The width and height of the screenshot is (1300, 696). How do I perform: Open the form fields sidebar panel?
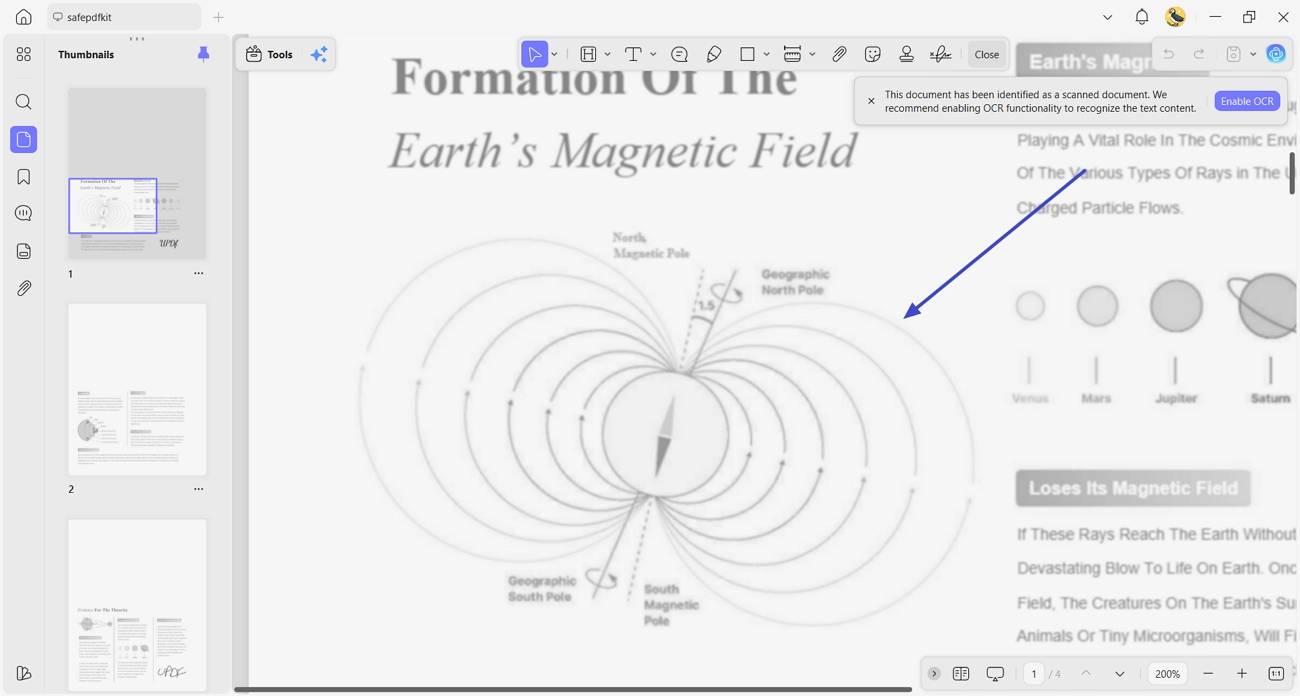point(24,251)
